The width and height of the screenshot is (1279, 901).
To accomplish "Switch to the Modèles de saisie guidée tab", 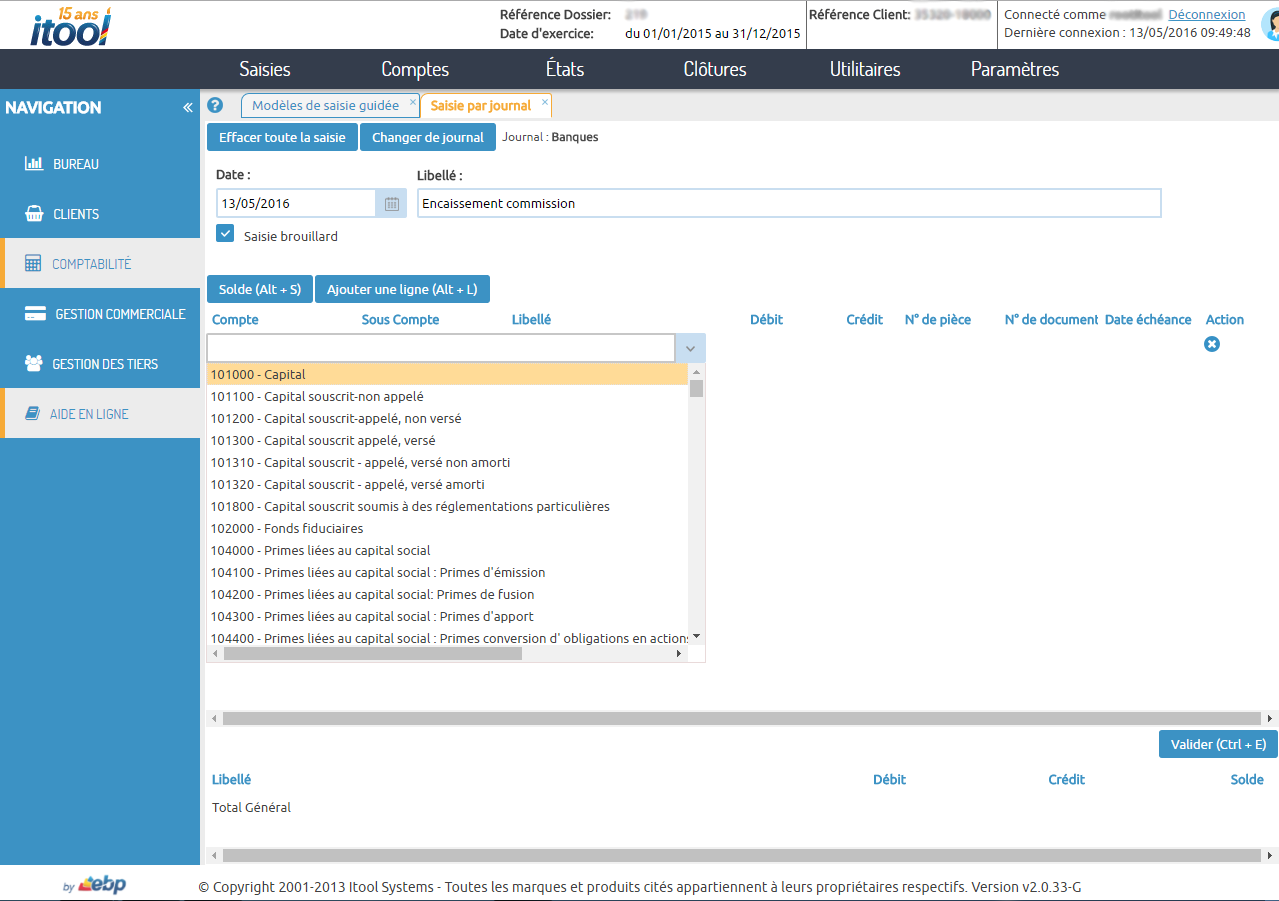I will tap(325, 105).
